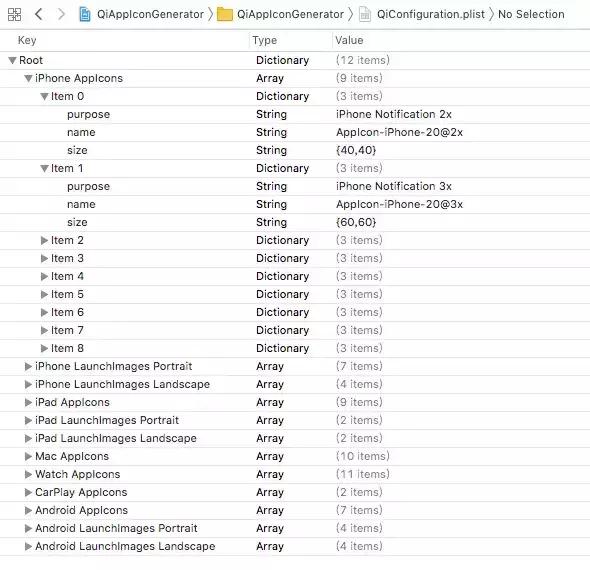Open QiAppIconGenerator folder breadcrumb
This screenshot has height=570, width=590.
[290, 14]
